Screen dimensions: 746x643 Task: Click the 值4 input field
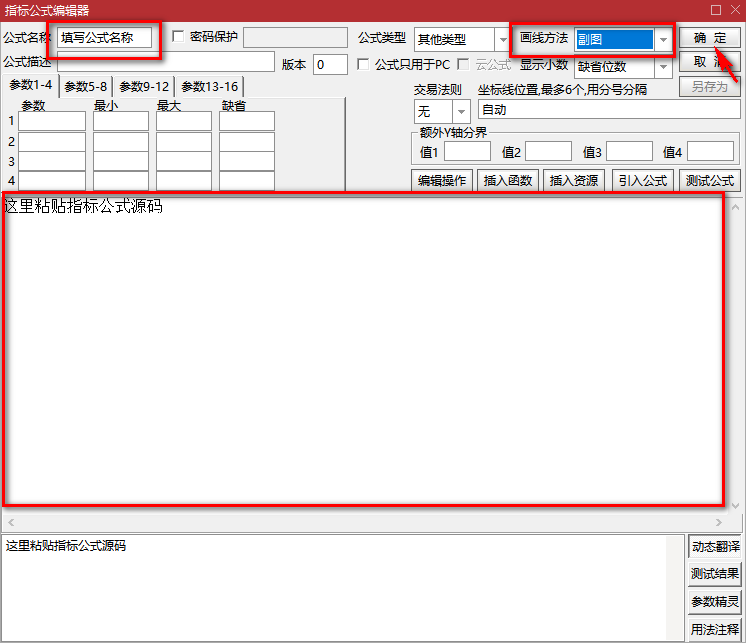[710, 151]
